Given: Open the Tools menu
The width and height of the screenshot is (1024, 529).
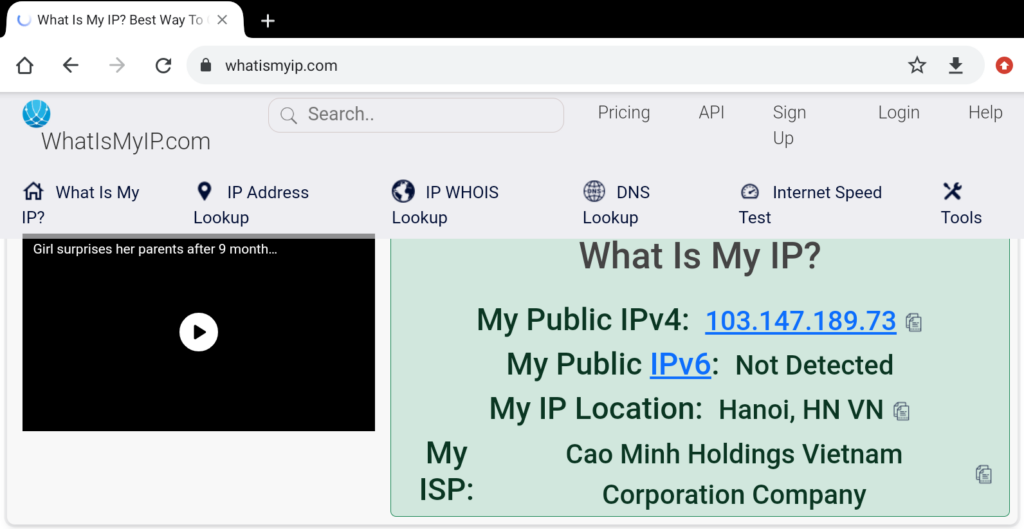Looking at the screenshot, I should 961,204.
